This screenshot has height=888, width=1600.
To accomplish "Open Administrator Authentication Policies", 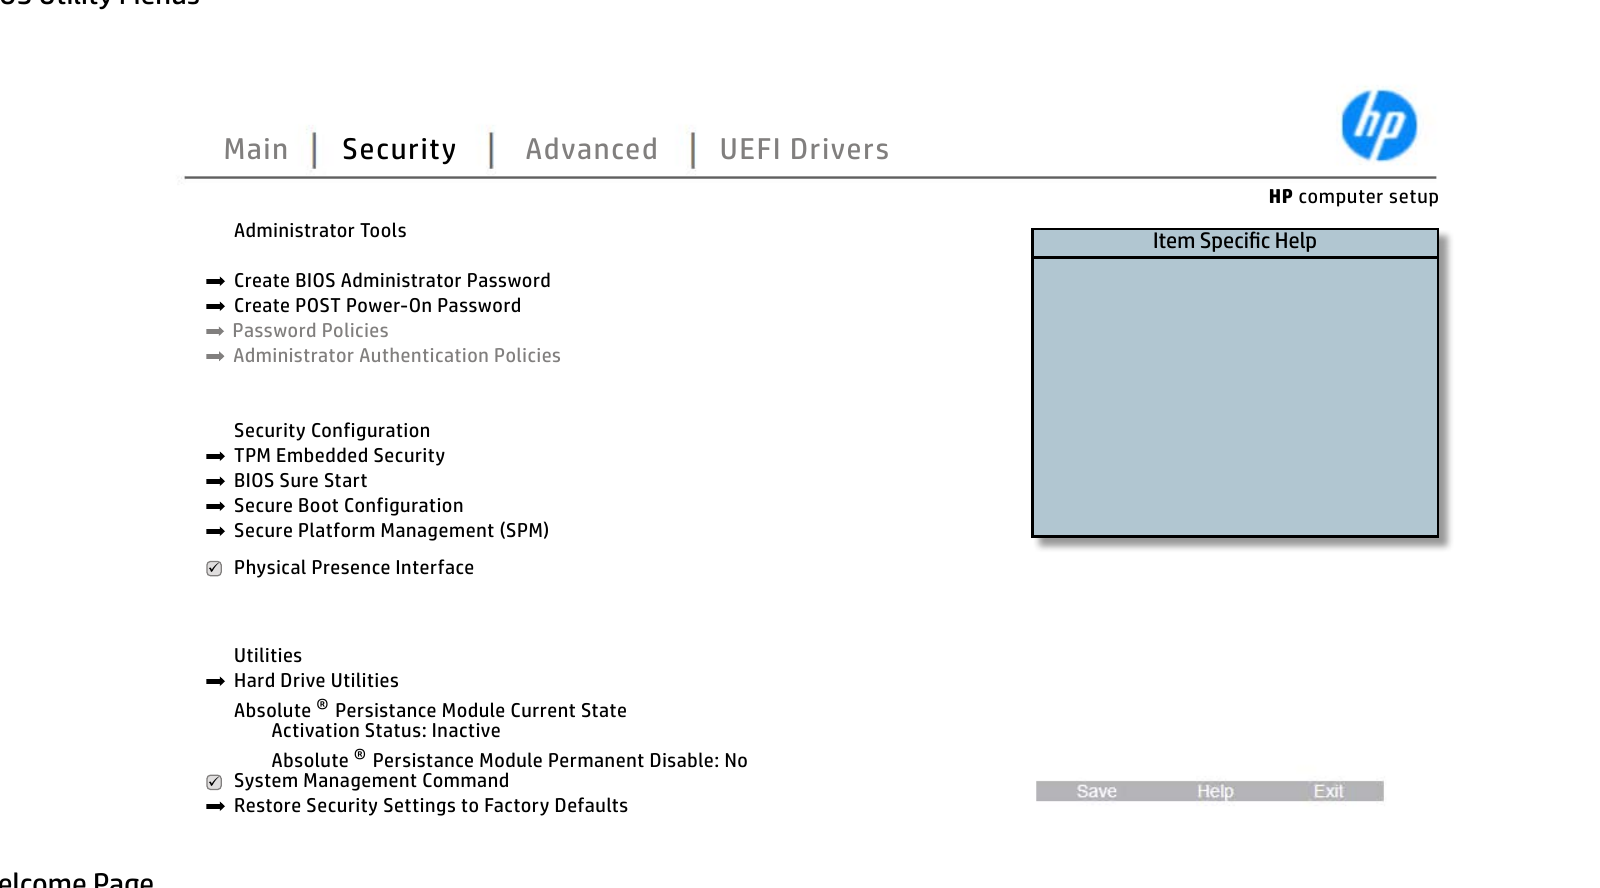I will click(397, 356).
